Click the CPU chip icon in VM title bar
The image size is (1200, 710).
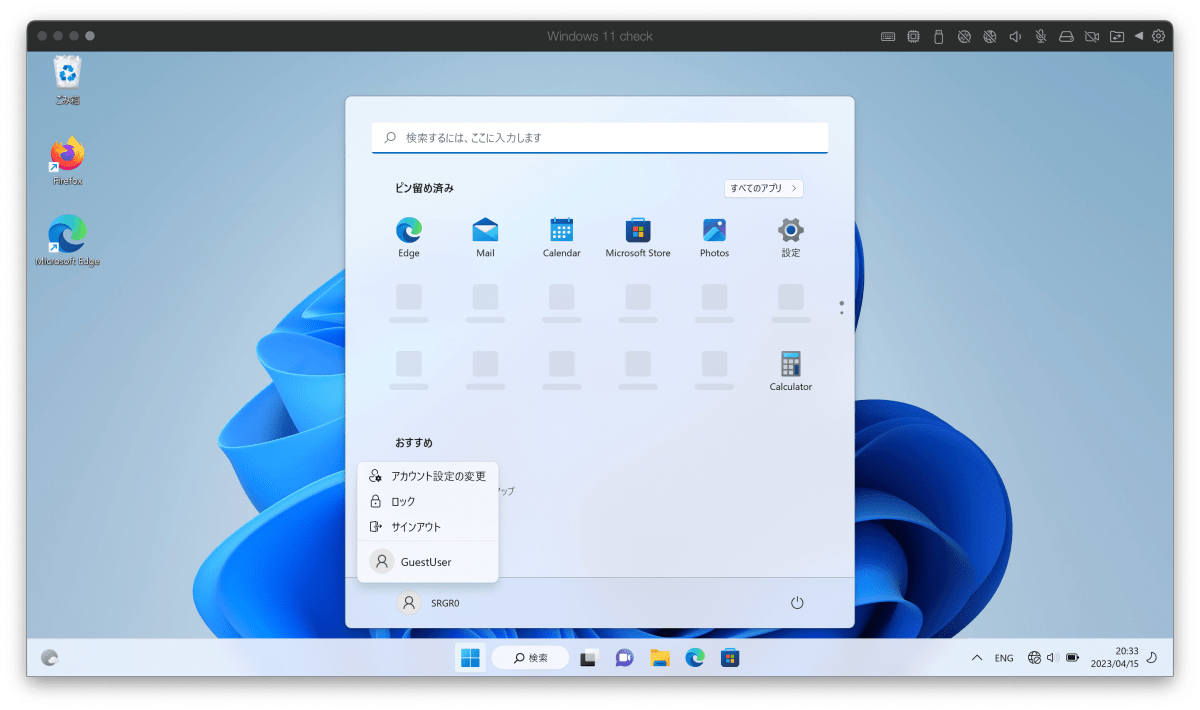click(913, 36)
